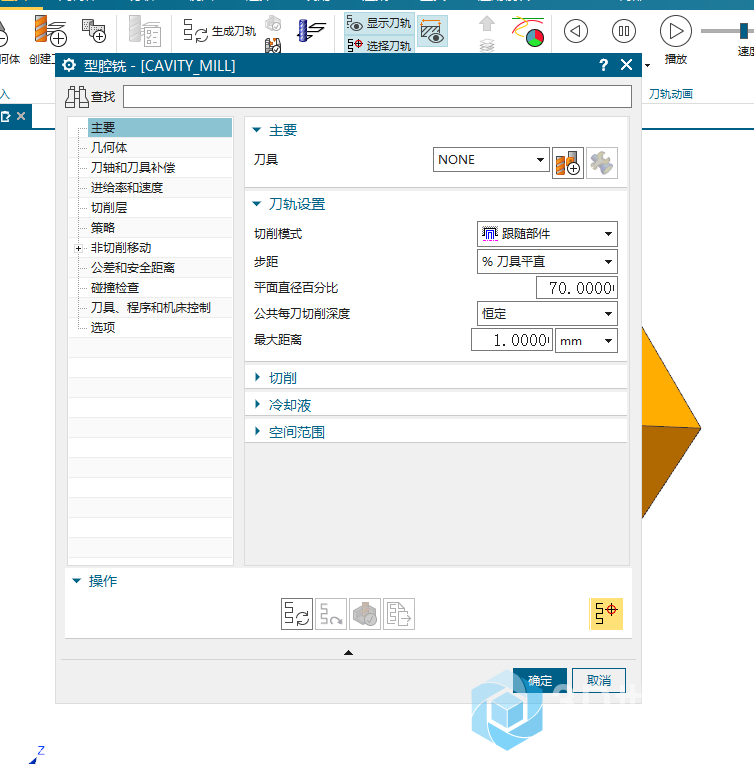Click the 最大距离 1.0000 value field
Viewport: 754px width, 764px height.
coord(512,340)
